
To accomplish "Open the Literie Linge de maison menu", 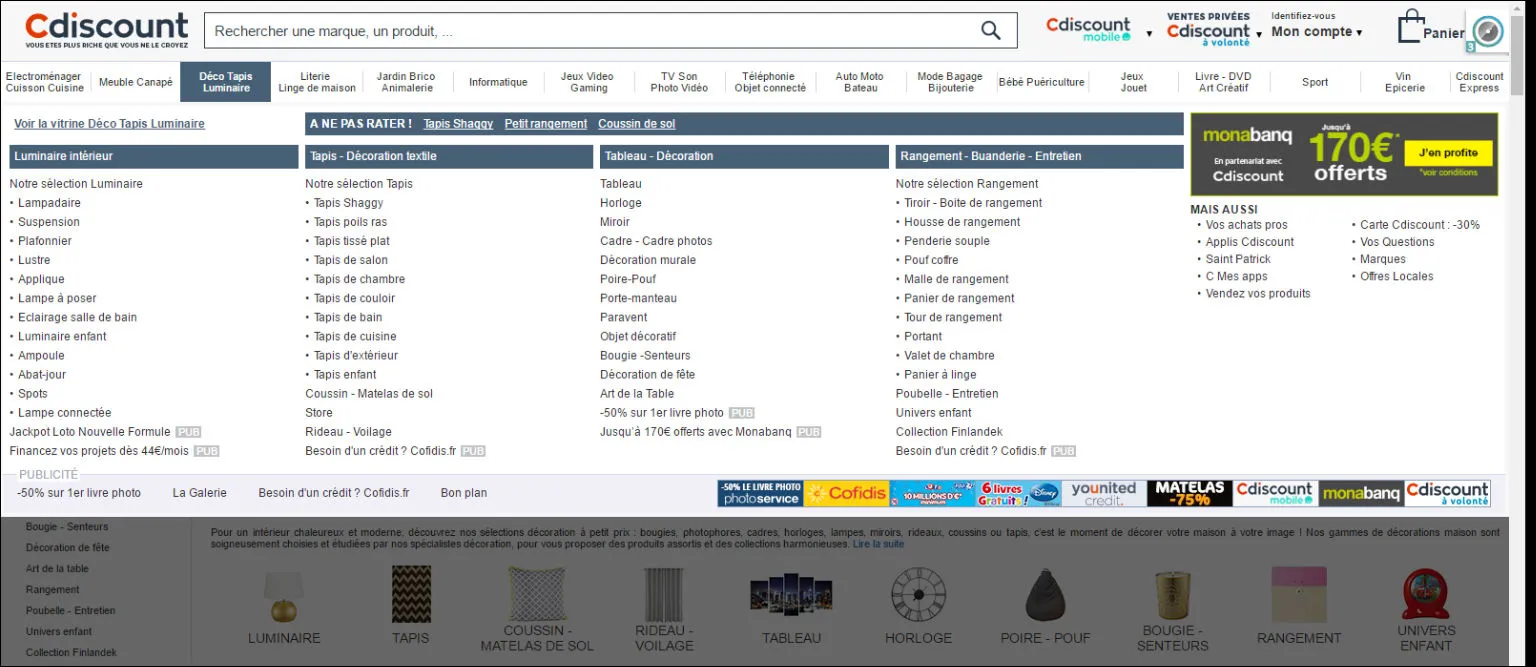I will [316, 82].
